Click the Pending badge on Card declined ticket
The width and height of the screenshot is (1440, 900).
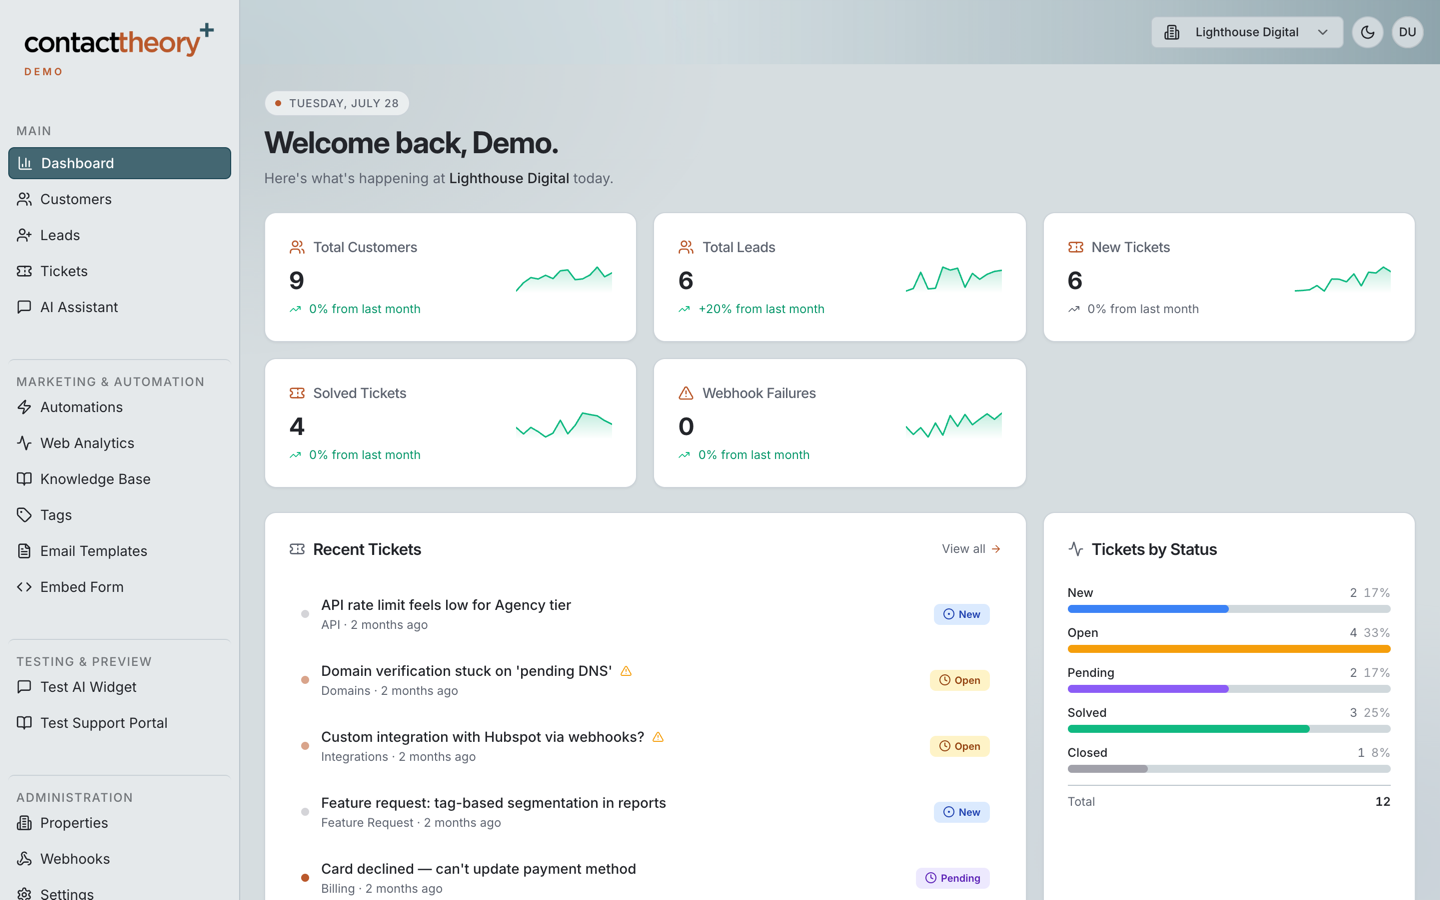pos(952,878)
